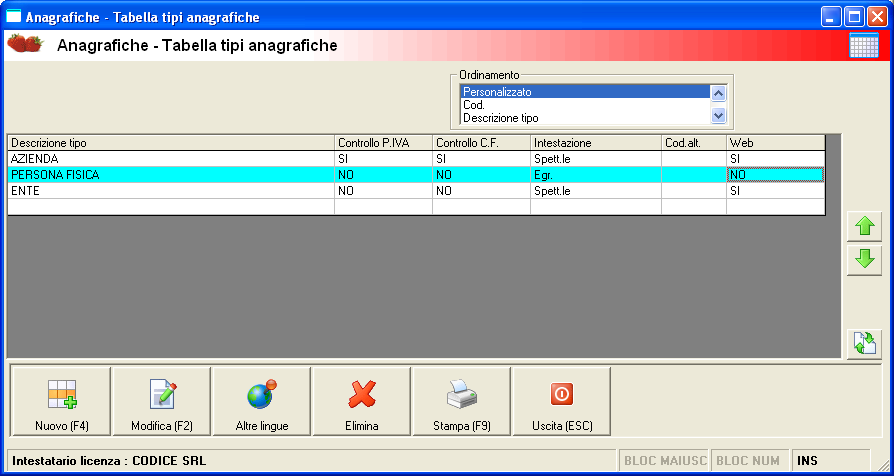Viewport: 894px width, 476px height.
Task: Click BLOC MAIUSC status indicator
Action: [665, 461]
